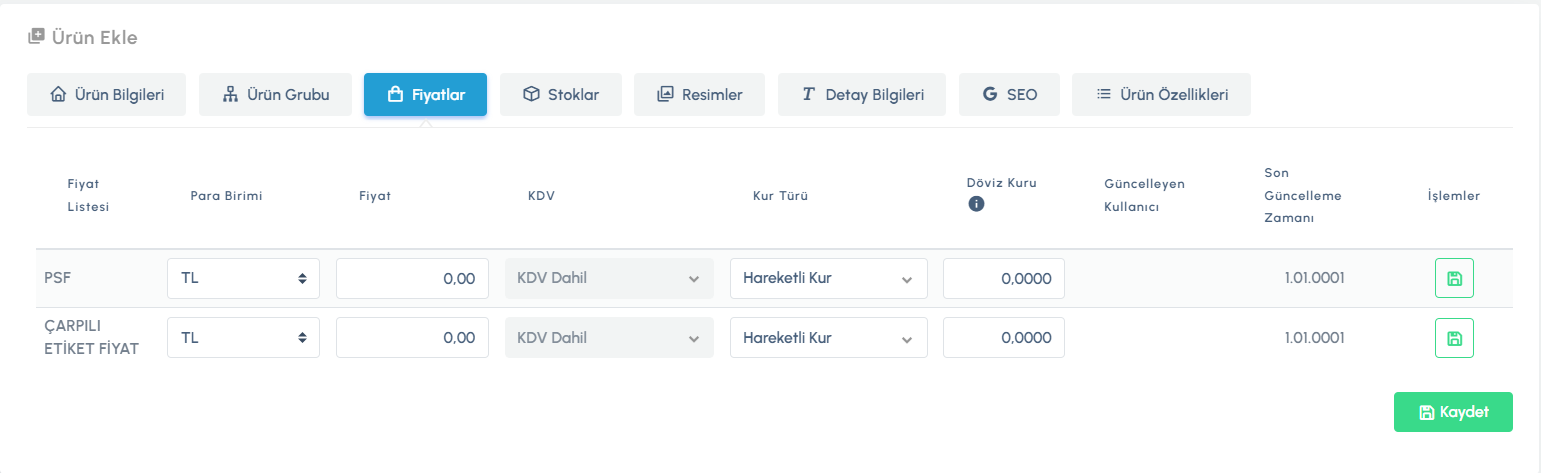Open ÇARPILI ETİKET FİYAT currency dropdown
The image size is (1541, 473).
pos(243,338)
